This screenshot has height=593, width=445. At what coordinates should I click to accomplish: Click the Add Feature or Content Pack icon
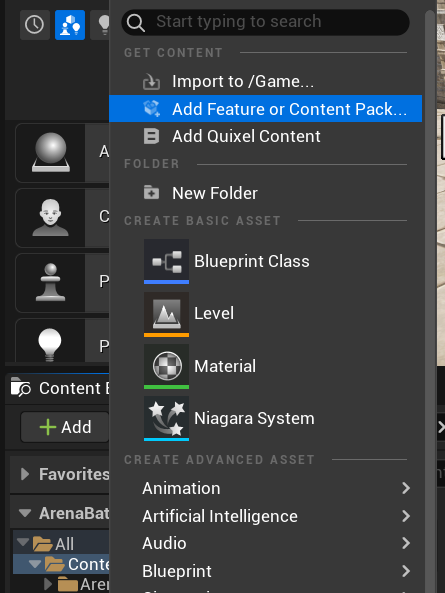click(152, 109)
